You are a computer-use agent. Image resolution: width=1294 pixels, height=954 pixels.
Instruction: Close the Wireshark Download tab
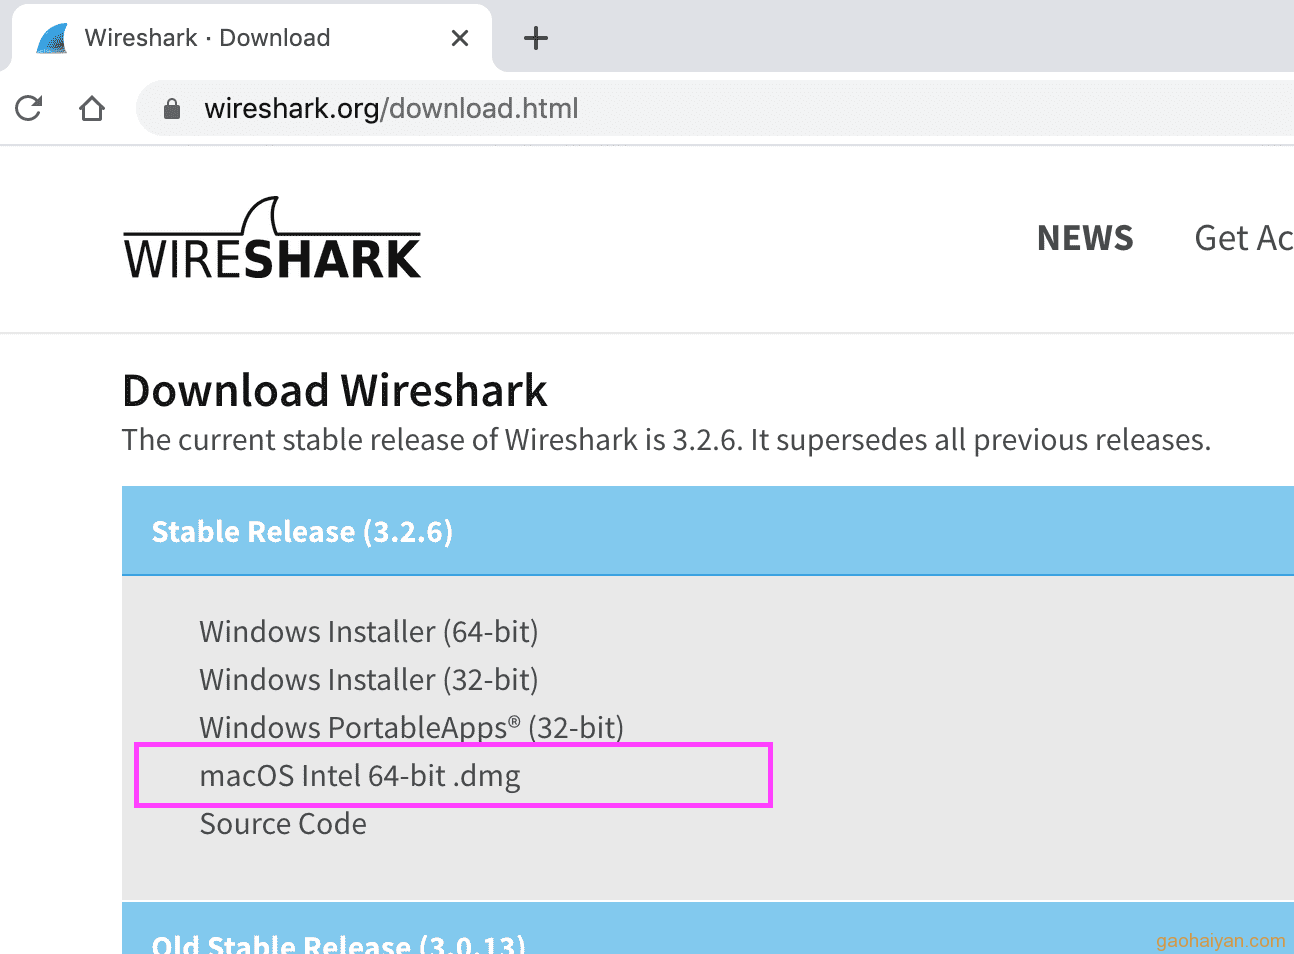460,38
